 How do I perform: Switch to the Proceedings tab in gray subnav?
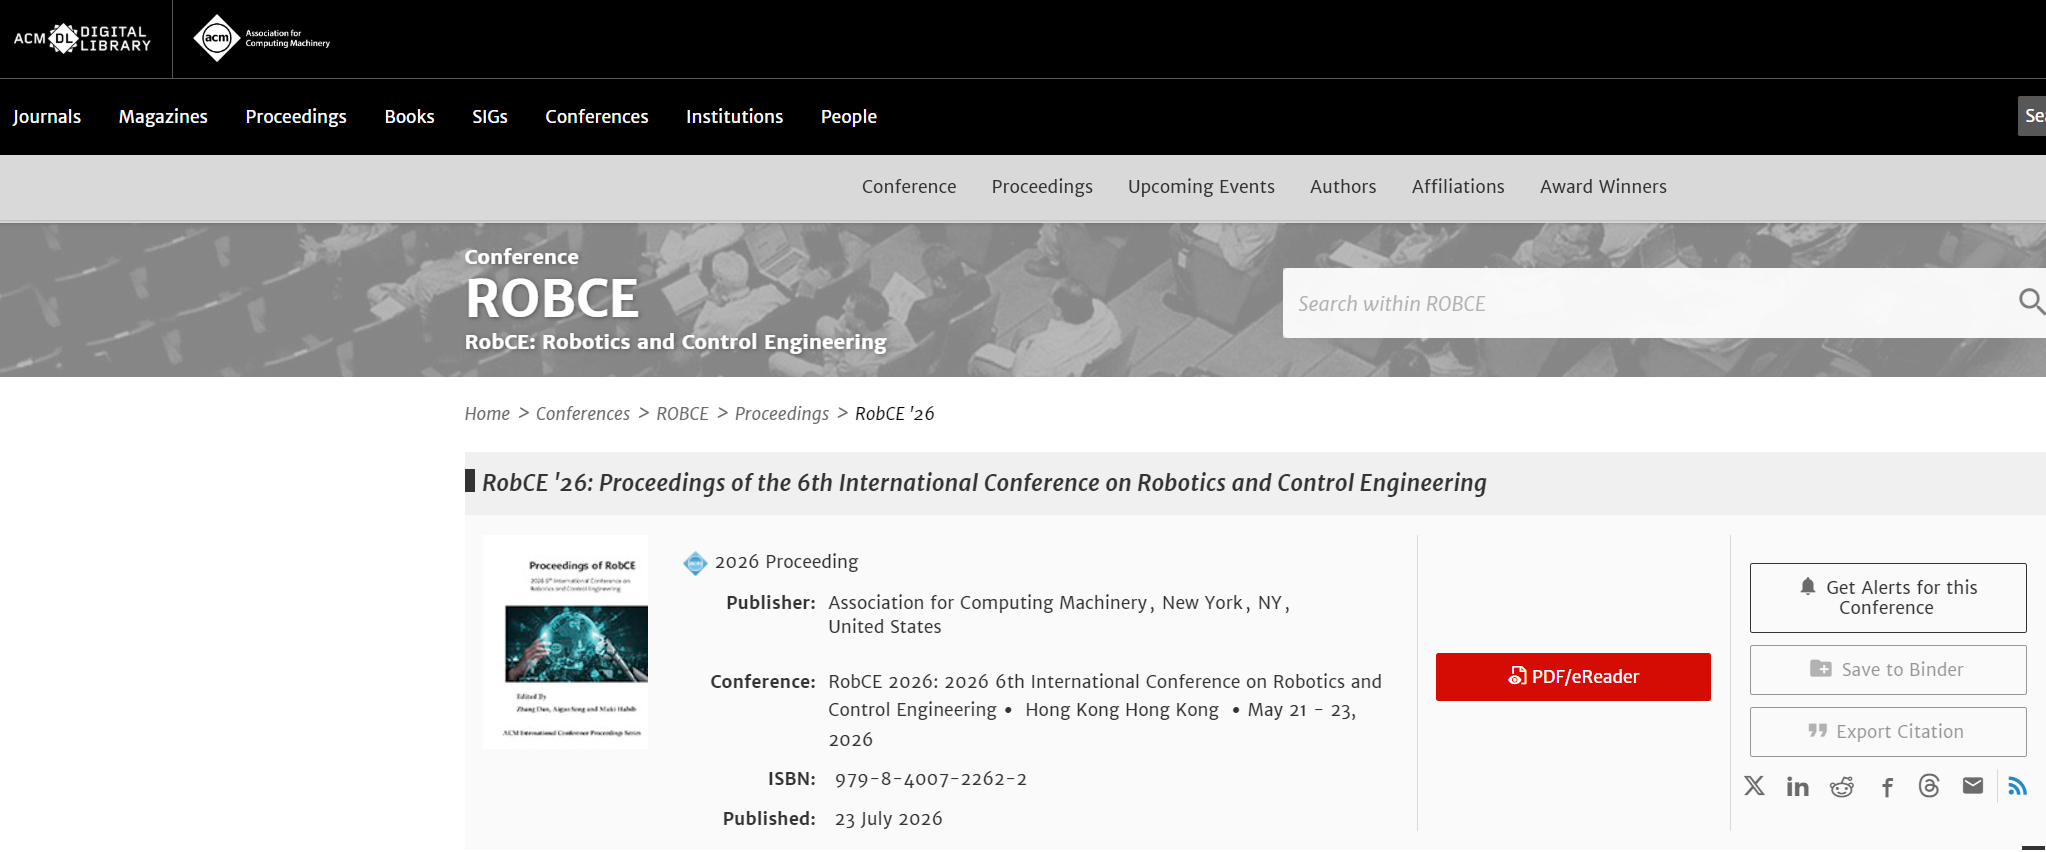pos(1042,187)
